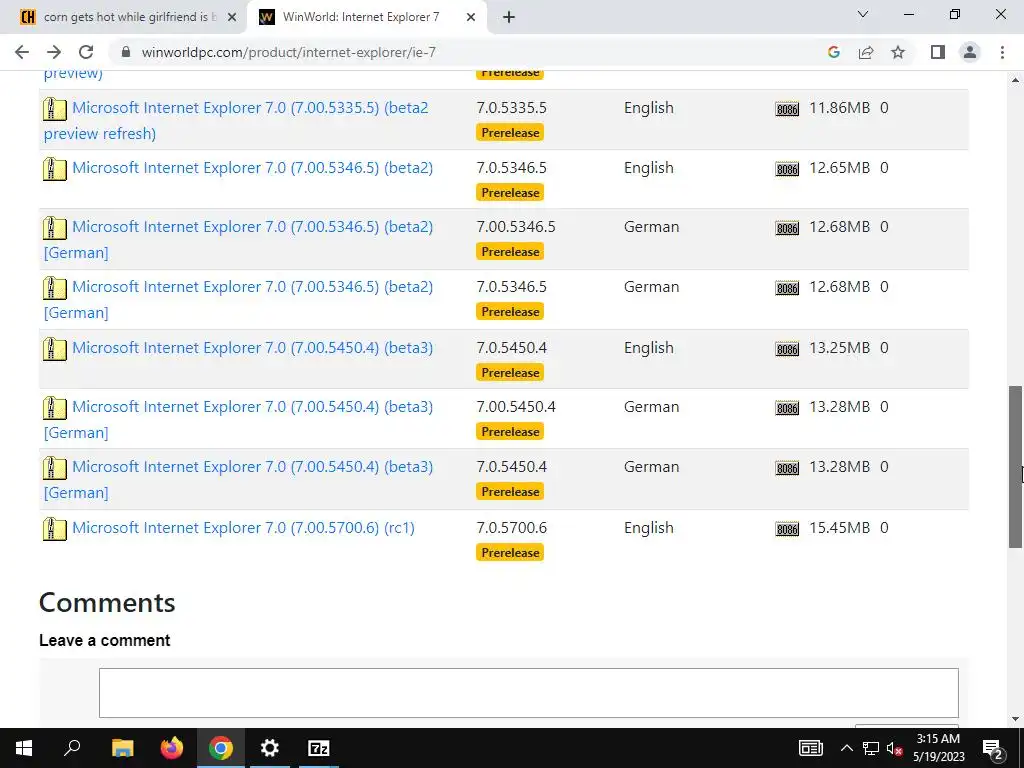Screen dimensions: 1024x768
Task: Open the Chrome profile menu
Action: (970, 52)
